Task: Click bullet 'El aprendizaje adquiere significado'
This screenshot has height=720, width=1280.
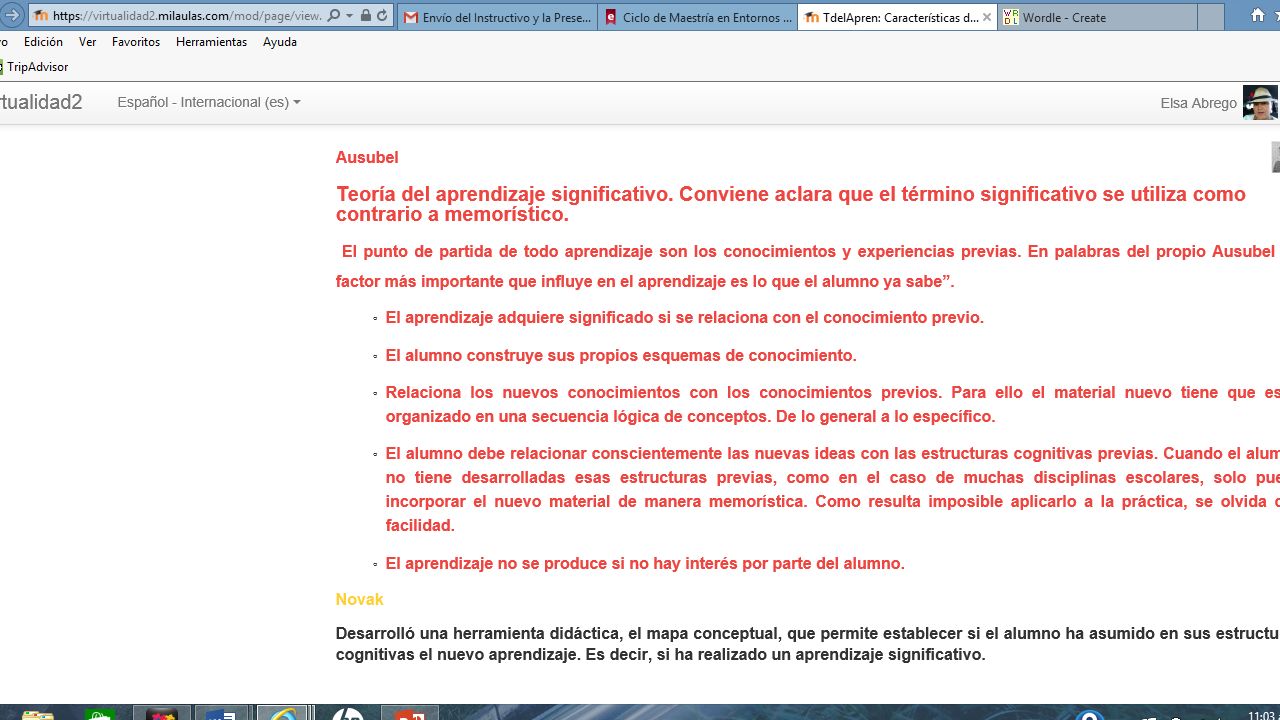Action: pyautogui.click(x=685, y=317)
